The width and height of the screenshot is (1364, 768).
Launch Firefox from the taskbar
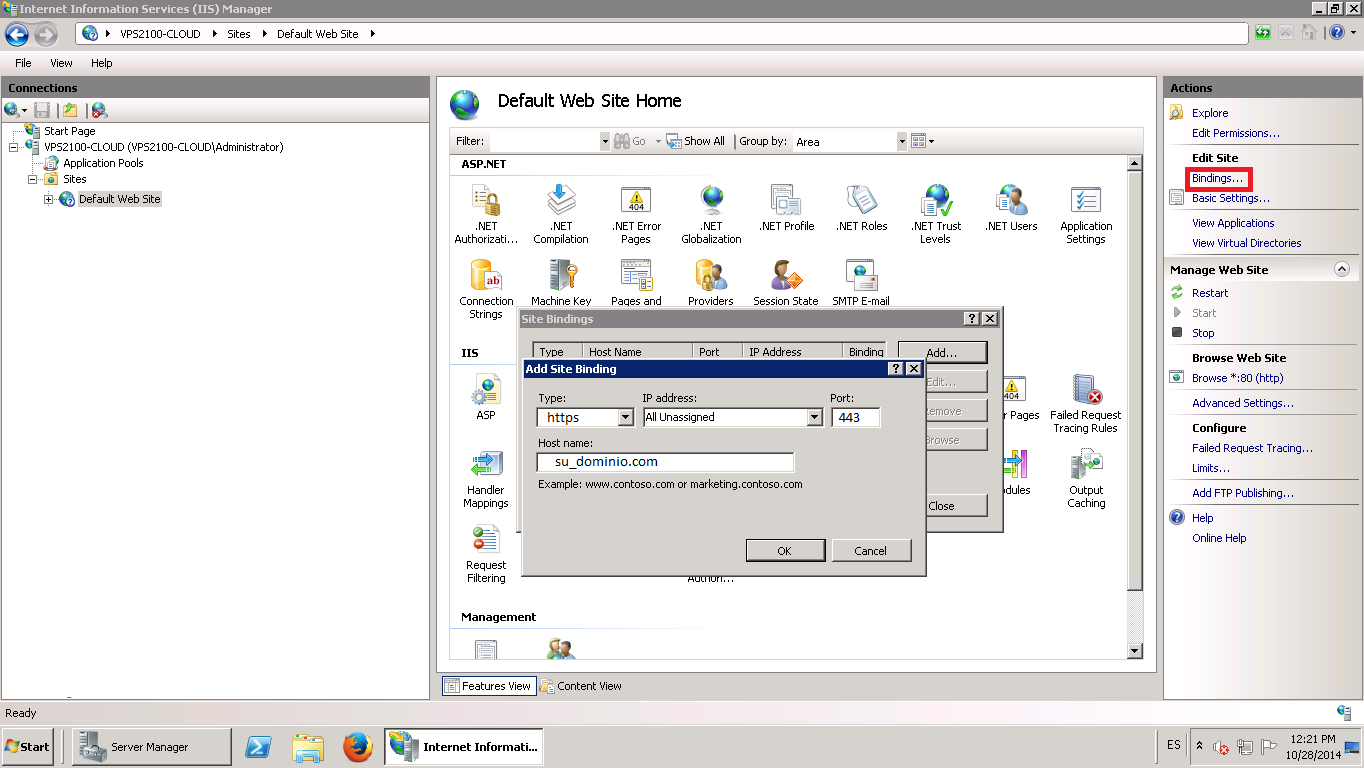coord(357,746)
